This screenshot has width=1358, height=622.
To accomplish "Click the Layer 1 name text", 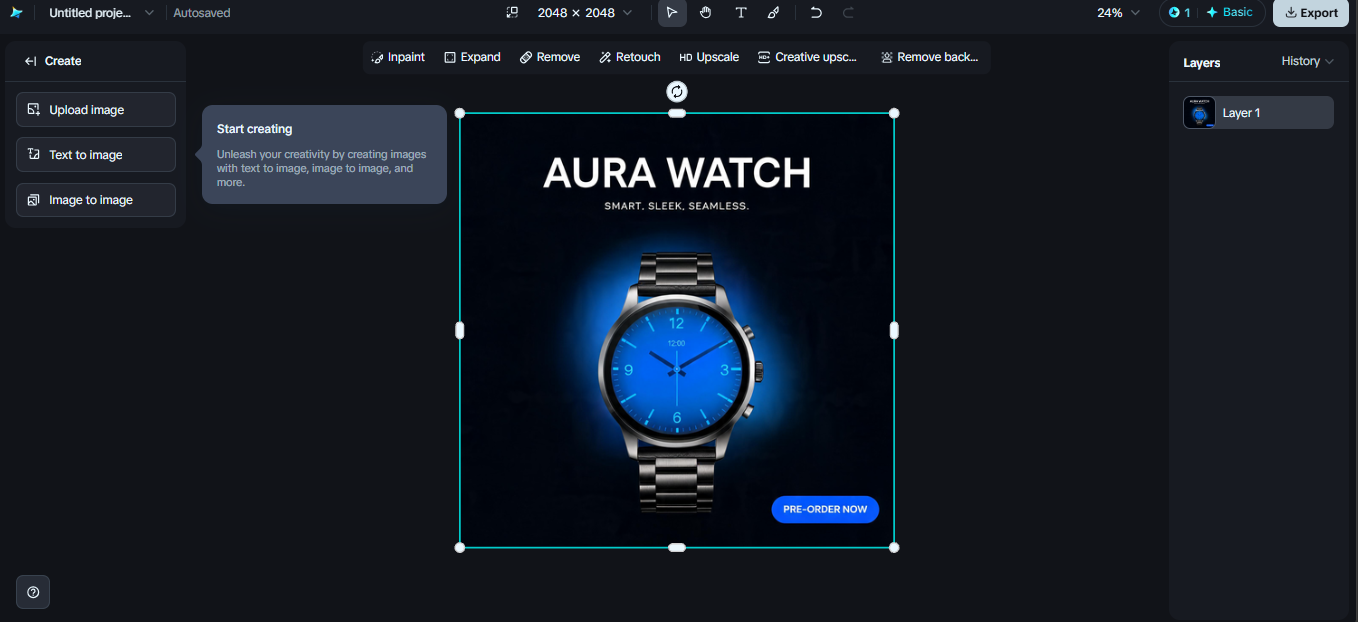I will (1241, 113).
